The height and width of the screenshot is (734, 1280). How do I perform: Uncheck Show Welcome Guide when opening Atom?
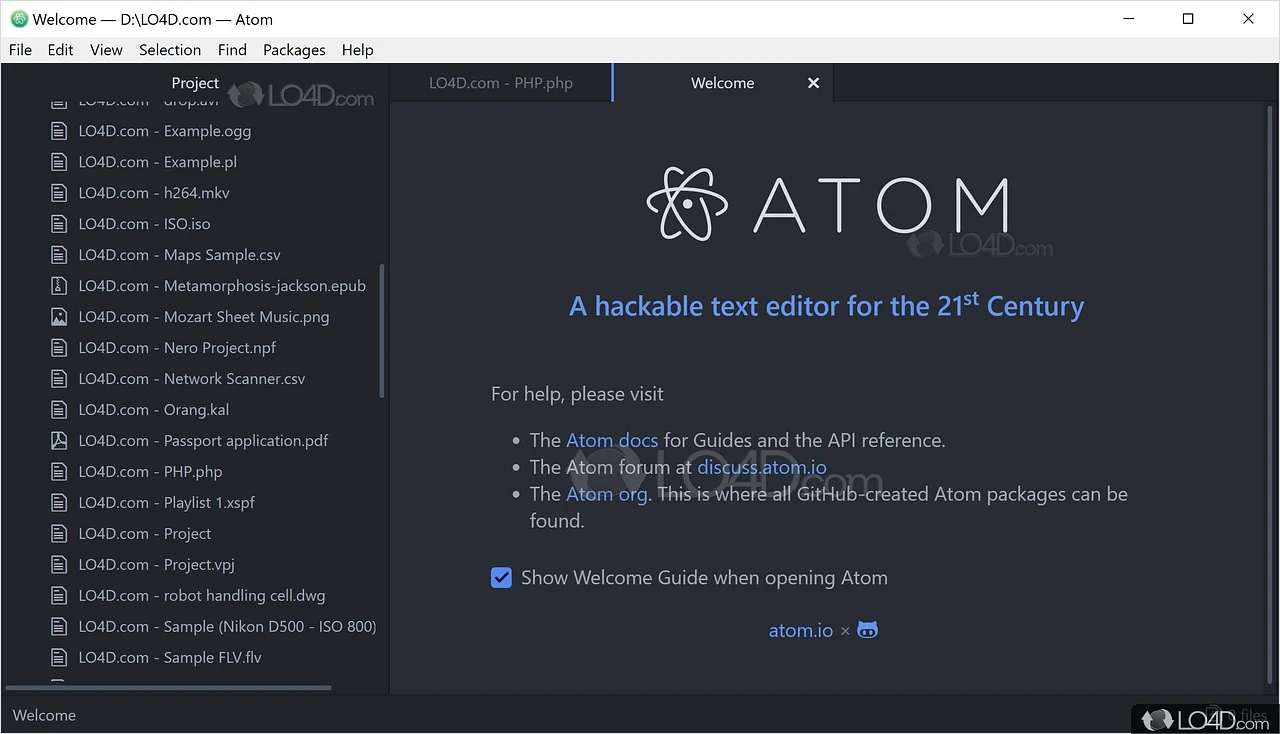[501, 577]
